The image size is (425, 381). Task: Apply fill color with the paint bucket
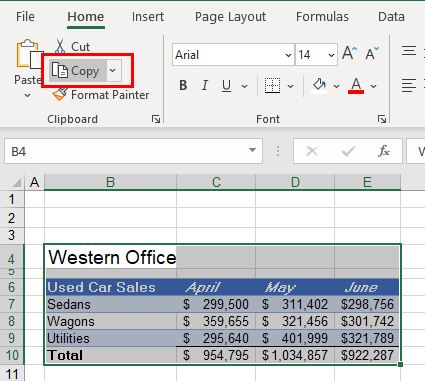[x=320, y=86]
